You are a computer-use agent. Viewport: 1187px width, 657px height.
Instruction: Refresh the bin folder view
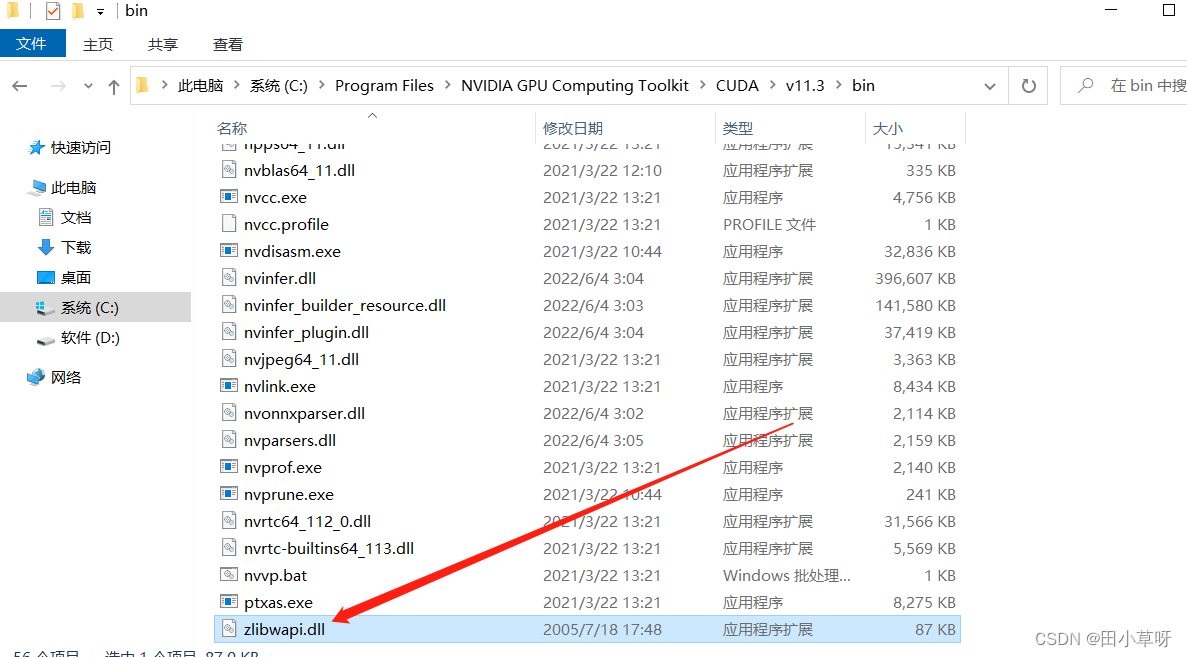click(x=1028, y=85)
